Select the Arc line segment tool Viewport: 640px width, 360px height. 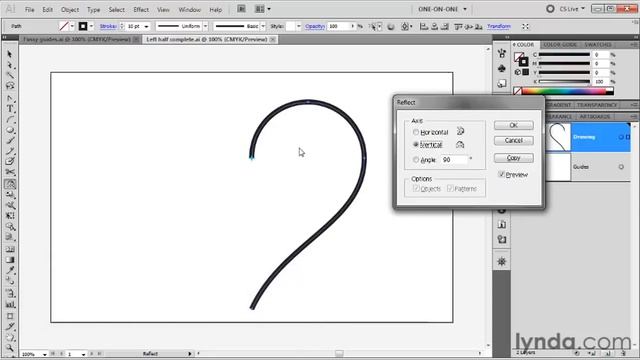[10, 120]
